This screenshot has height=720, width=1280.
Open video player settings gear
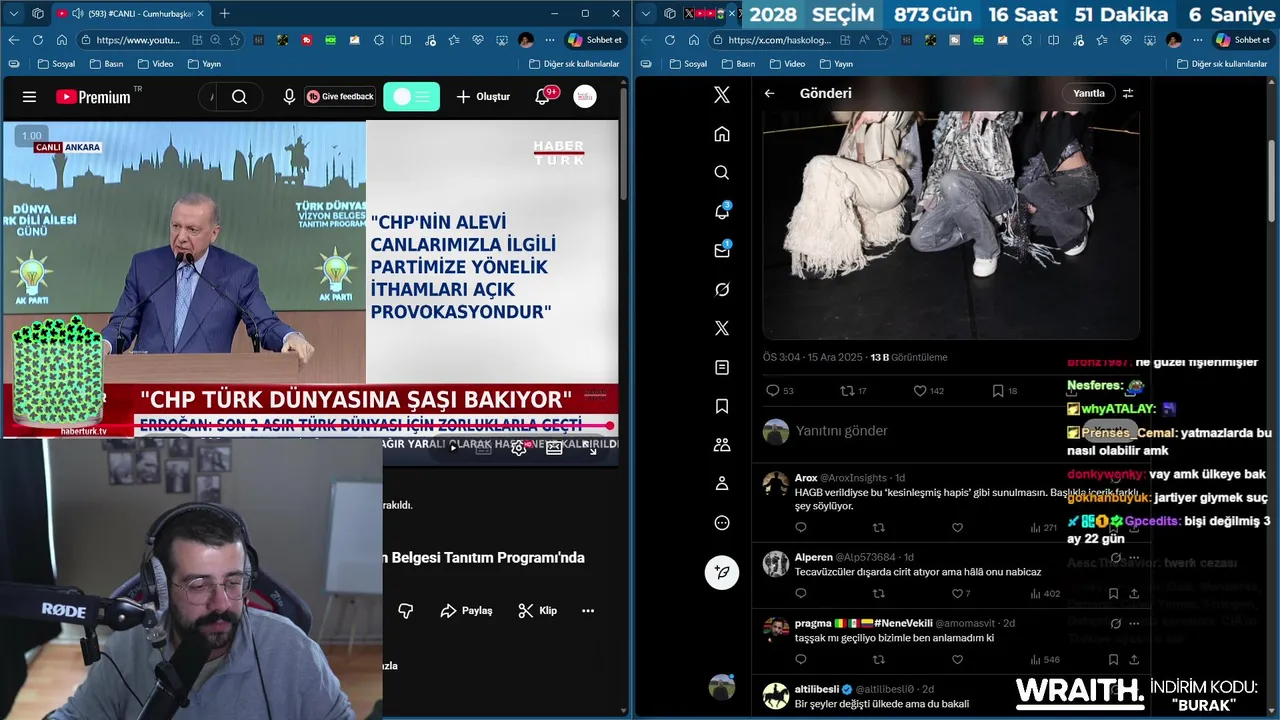point(518,449)
